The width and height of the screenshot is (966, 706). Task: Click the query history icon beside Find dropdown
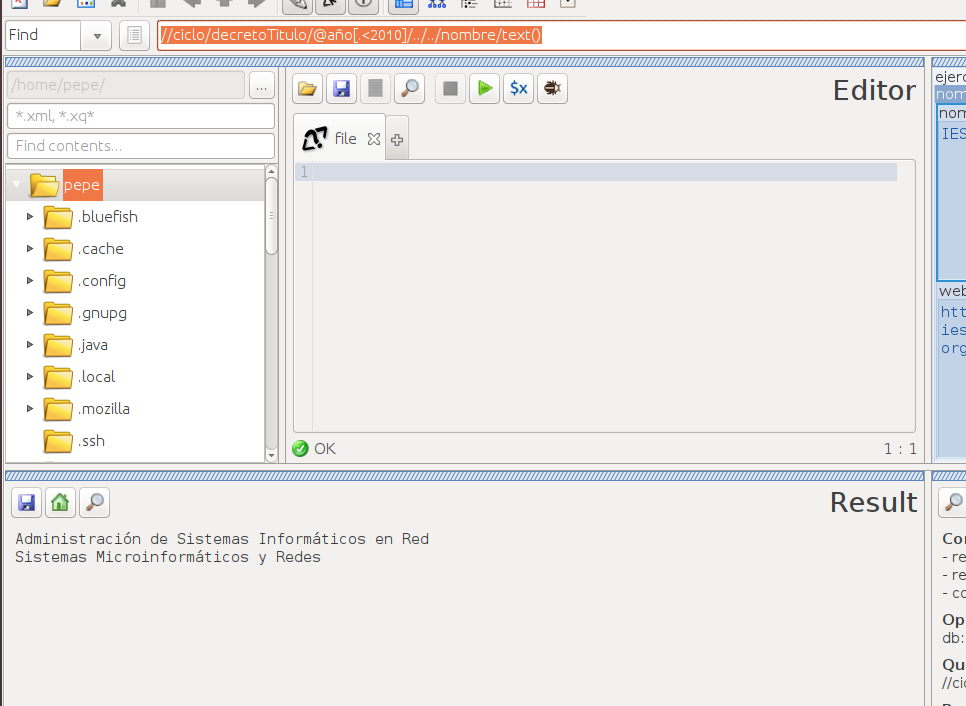point(134,35)
